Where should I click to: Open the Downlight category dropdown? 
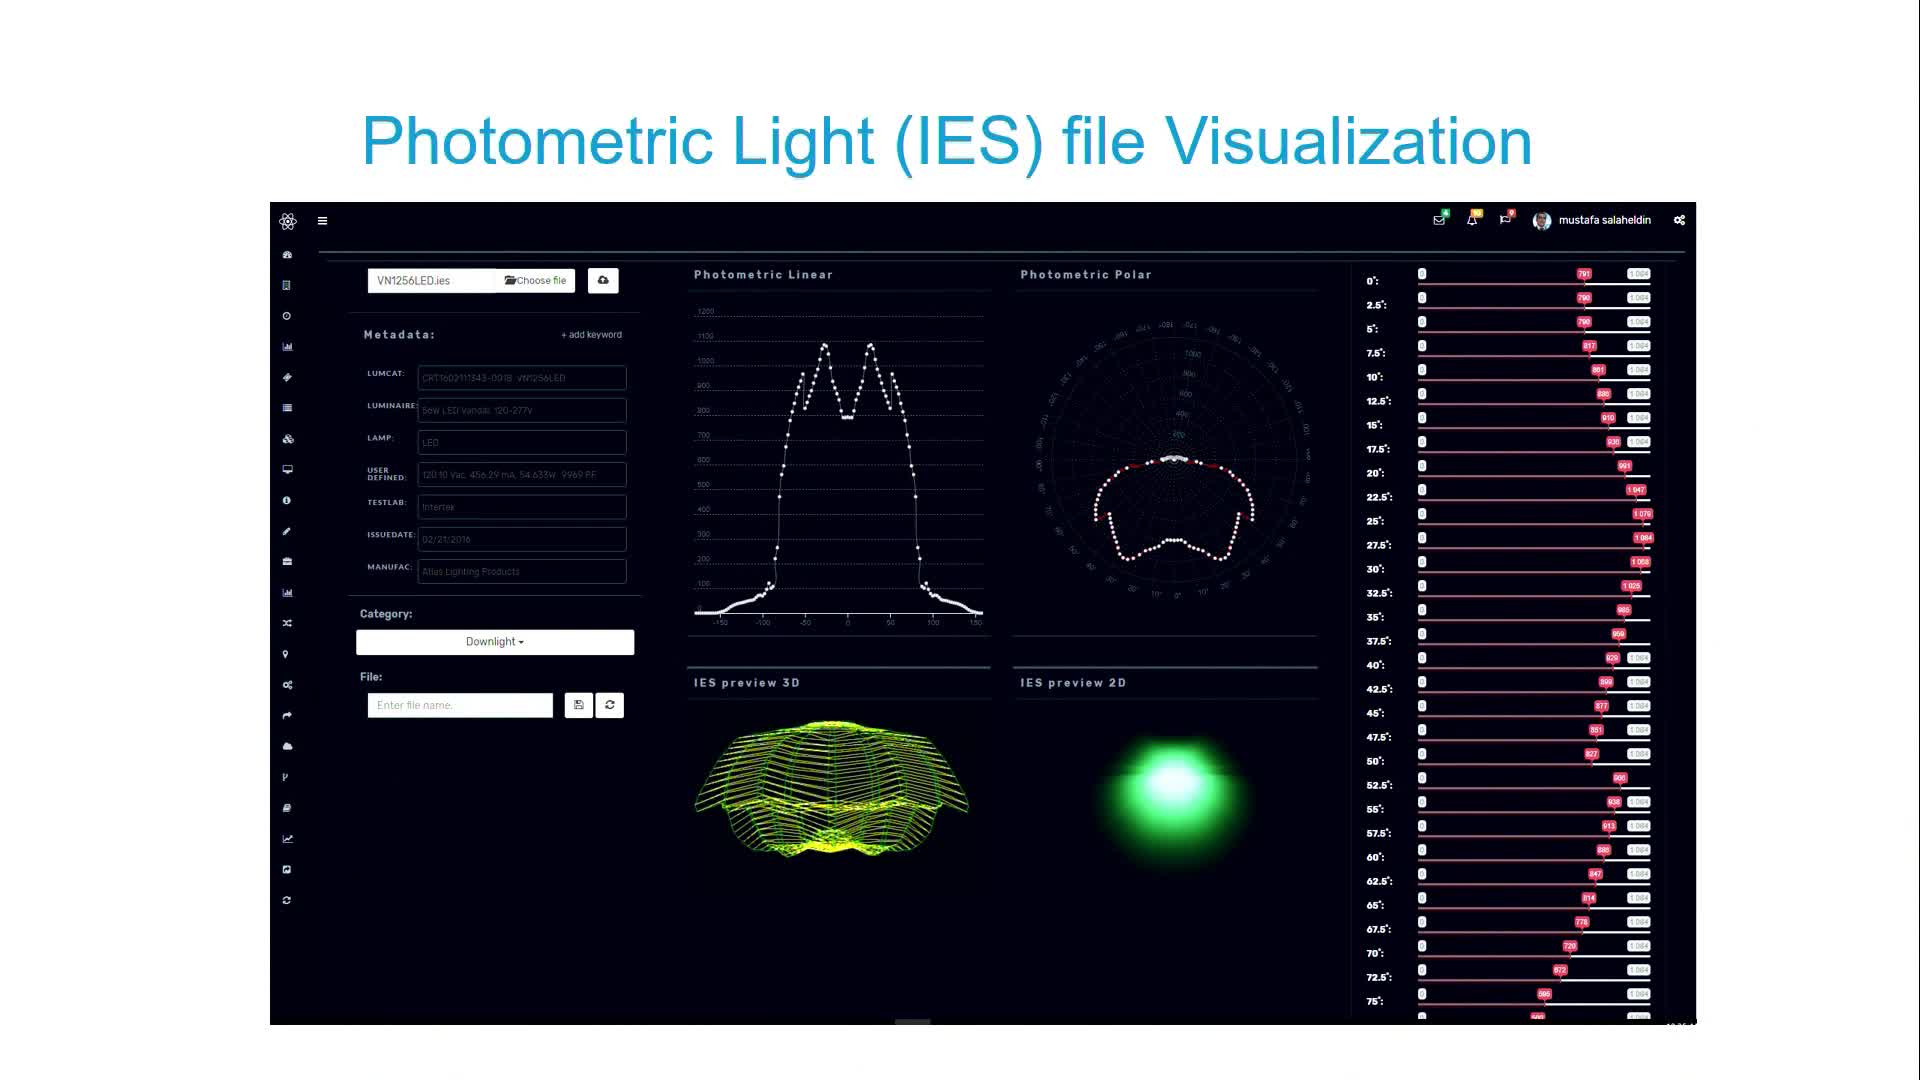pyautogui.click(x=494, y=641)
